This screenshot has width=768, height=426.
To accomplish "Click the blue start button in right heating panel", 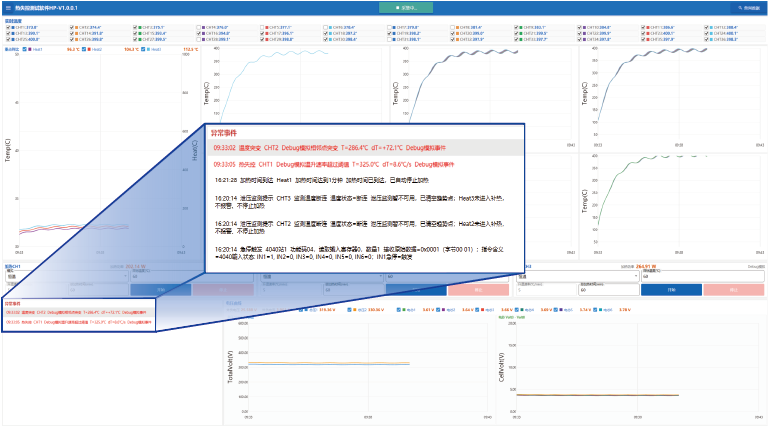I will coord(672,290).
